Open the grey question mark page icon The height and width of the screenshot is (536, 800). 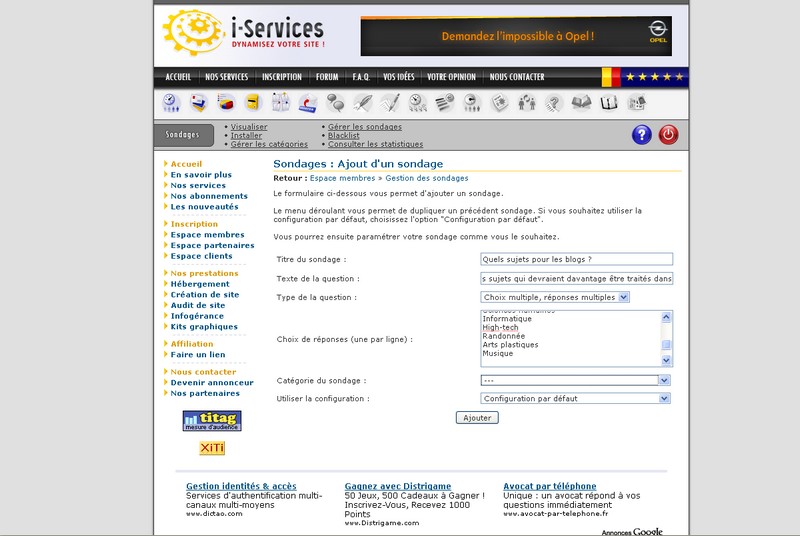tap(554, 103)
